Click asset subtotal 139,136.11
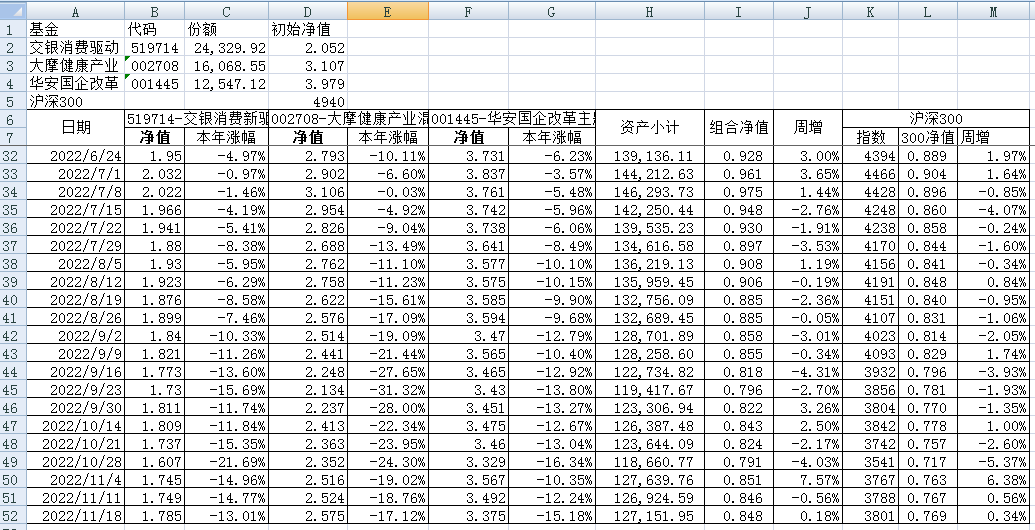This screenshot has width=1035, height=530. pos(650,156)
